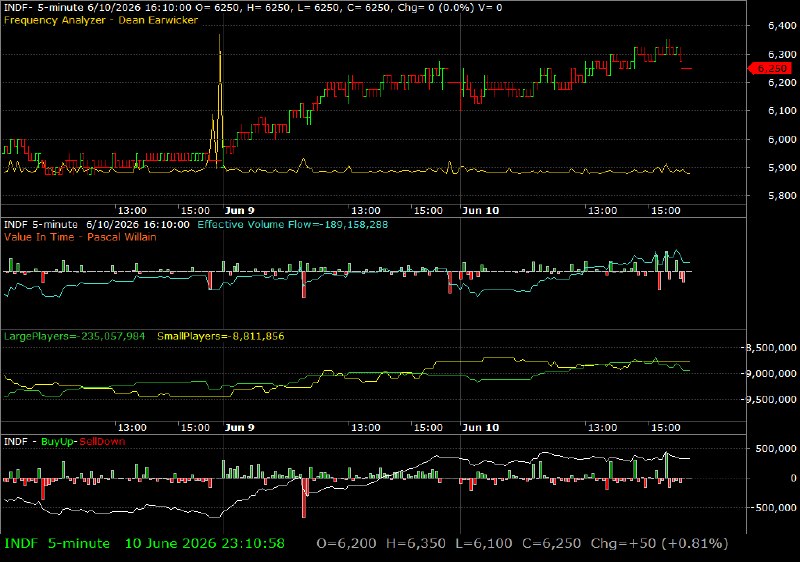Click the 9,500,000 players axis label
Image resolution: width=800 pixels, height=562 pixels.
771,400
